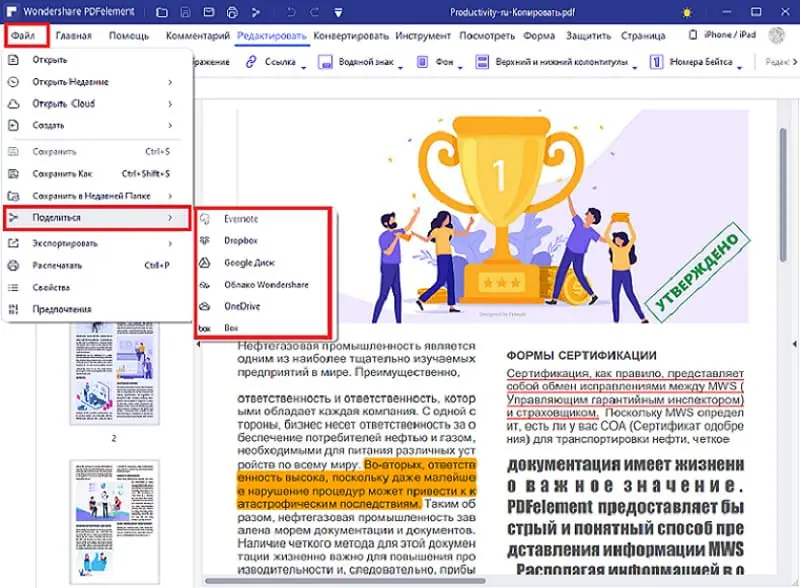Click the ФОРМЫ СЕРТИФИКАЦИИ heading

click(x=581, y=356)
